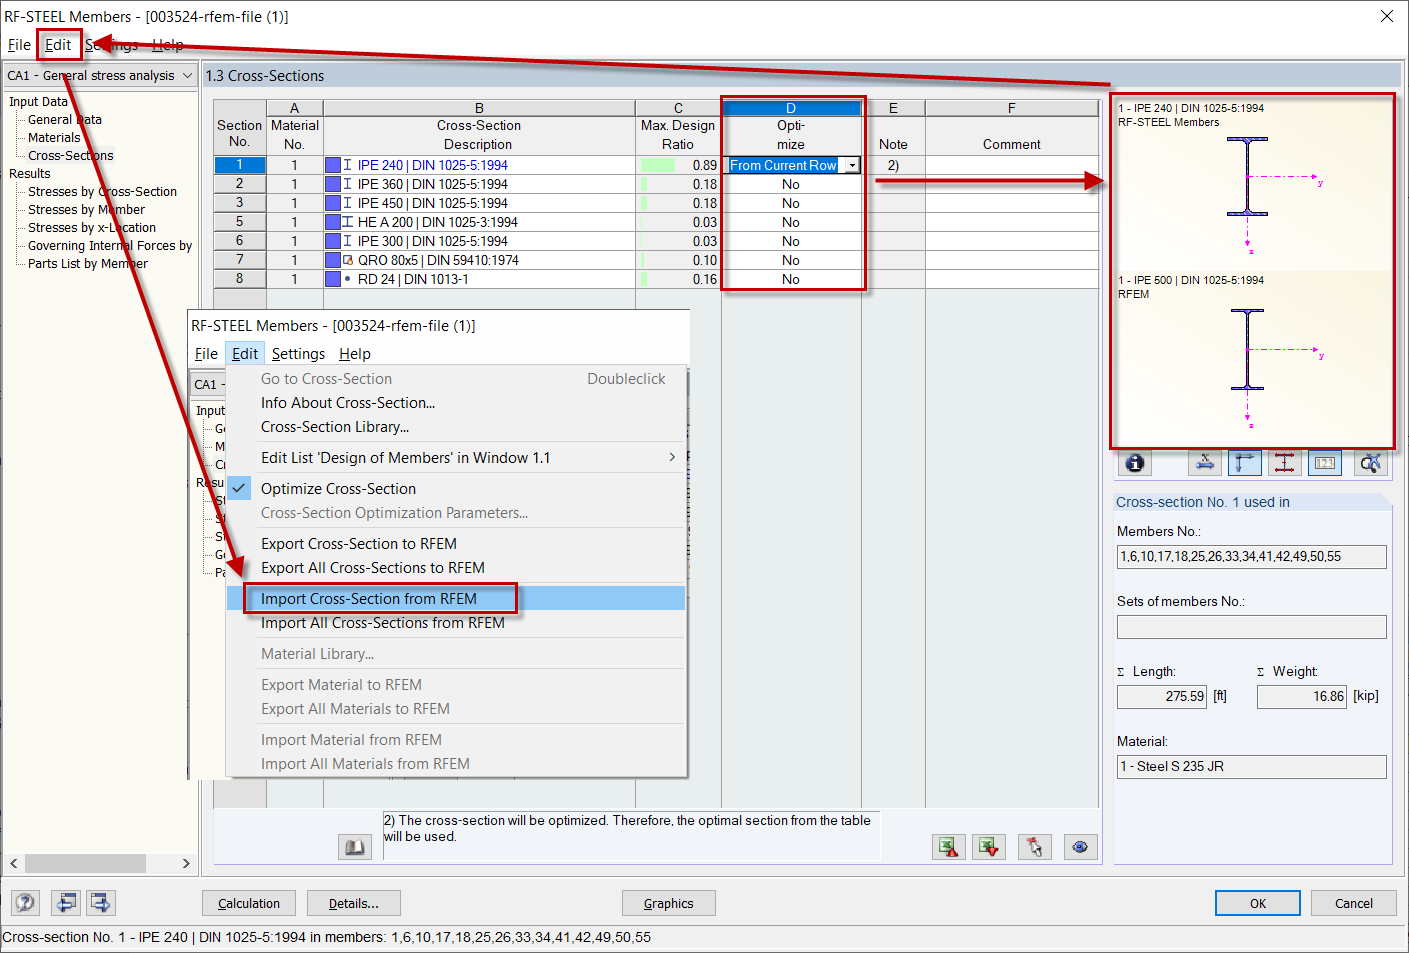
Task: Open the Optimize 'From Current Row' dropdown arrow
Action: [x=852, y=166]
